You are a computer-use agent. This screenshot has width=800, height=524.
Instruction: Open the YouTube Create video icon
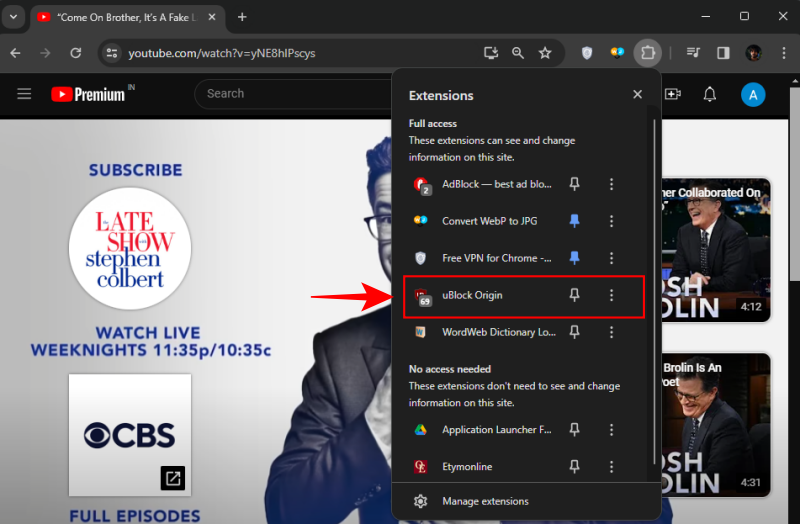(x=673, y=94)
